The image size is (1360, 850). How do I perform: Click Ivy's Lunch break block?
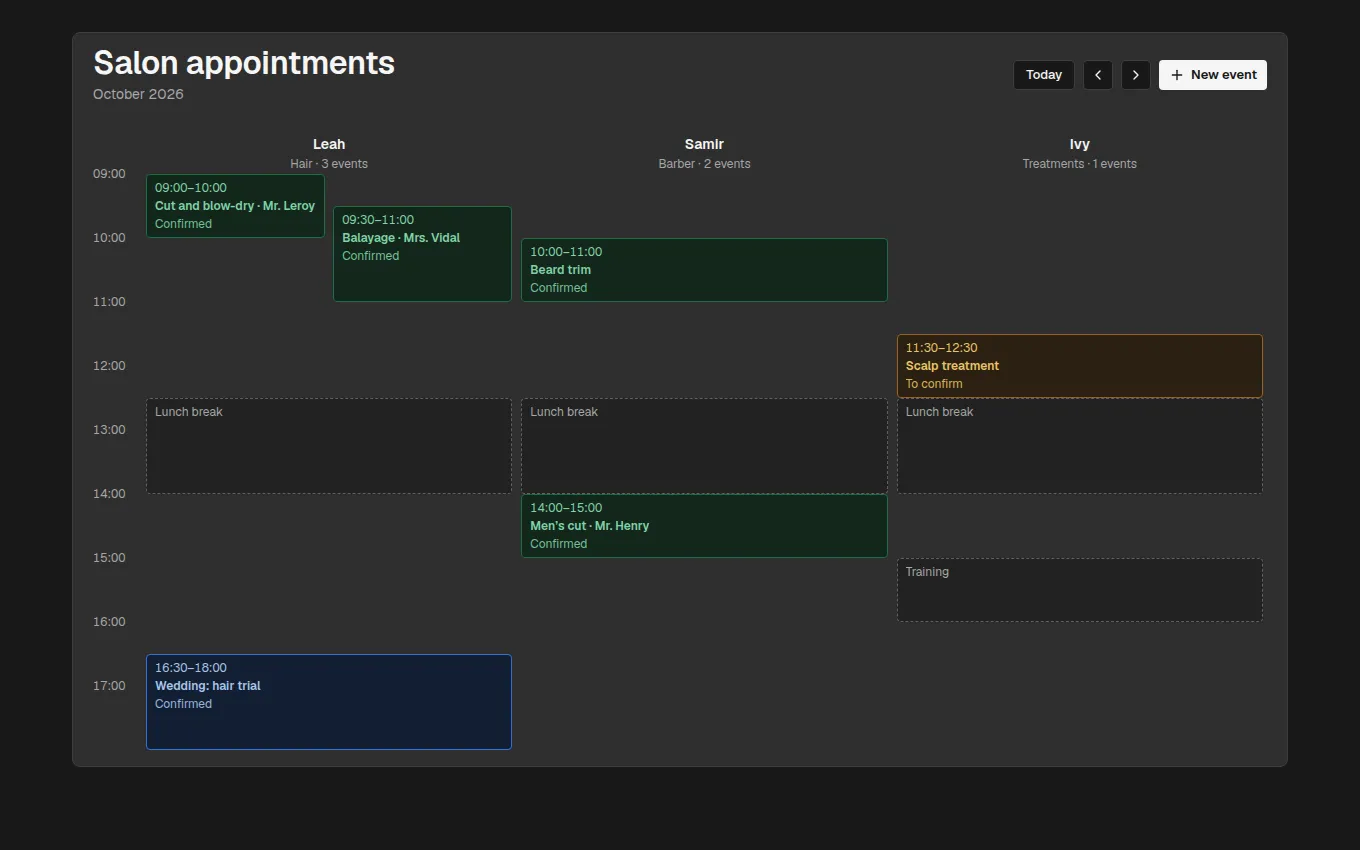pos(1080,446)
